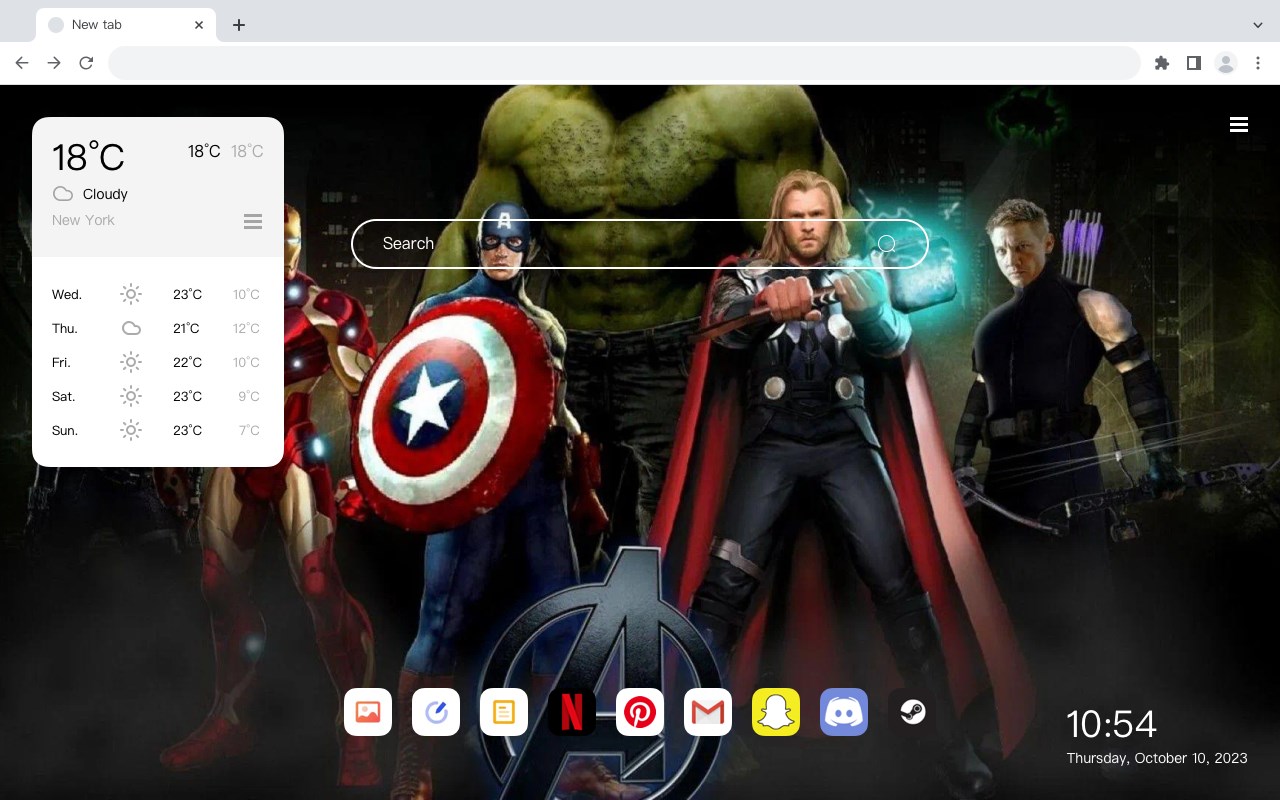This screenshot has width=1280, height=800.
Task: Open the gallery image shortcut icon
Action: (368, 712)
